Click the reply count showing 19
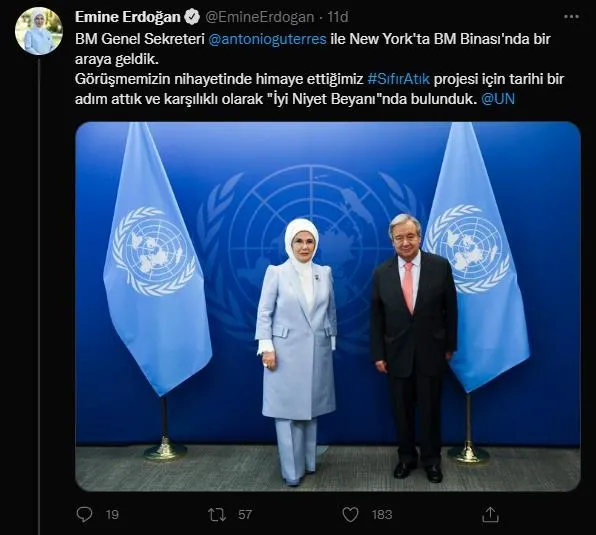 pos(112,515)
